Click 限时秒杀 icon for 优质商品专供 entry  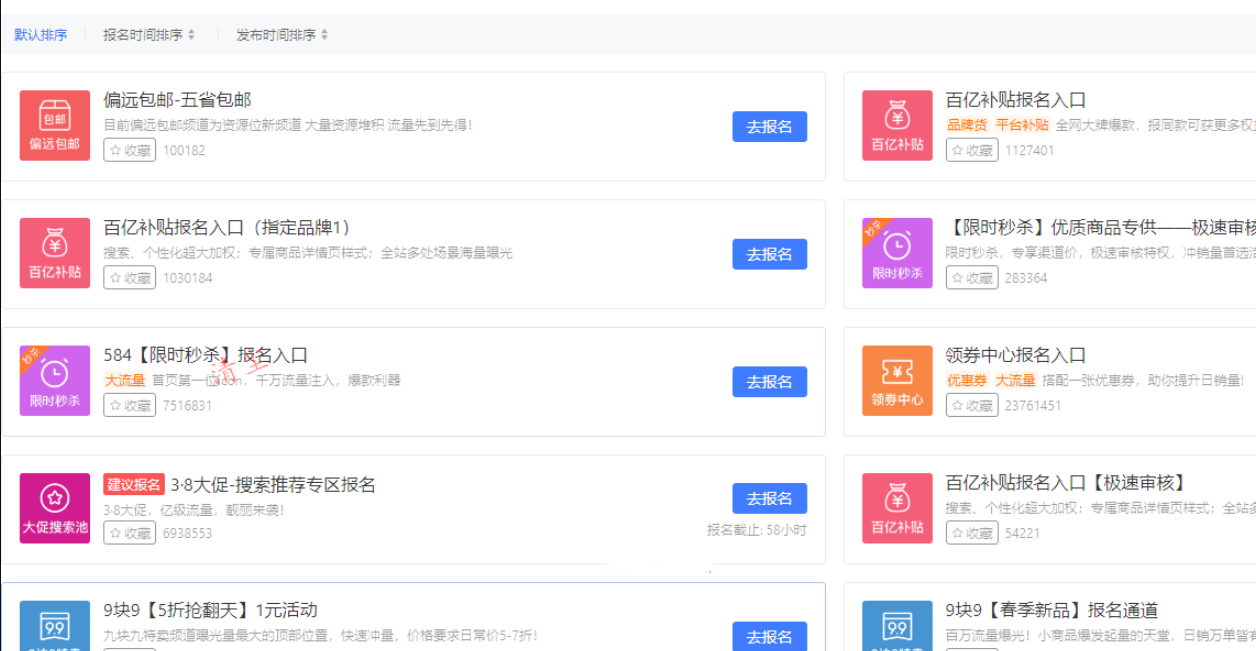(897, 253)
